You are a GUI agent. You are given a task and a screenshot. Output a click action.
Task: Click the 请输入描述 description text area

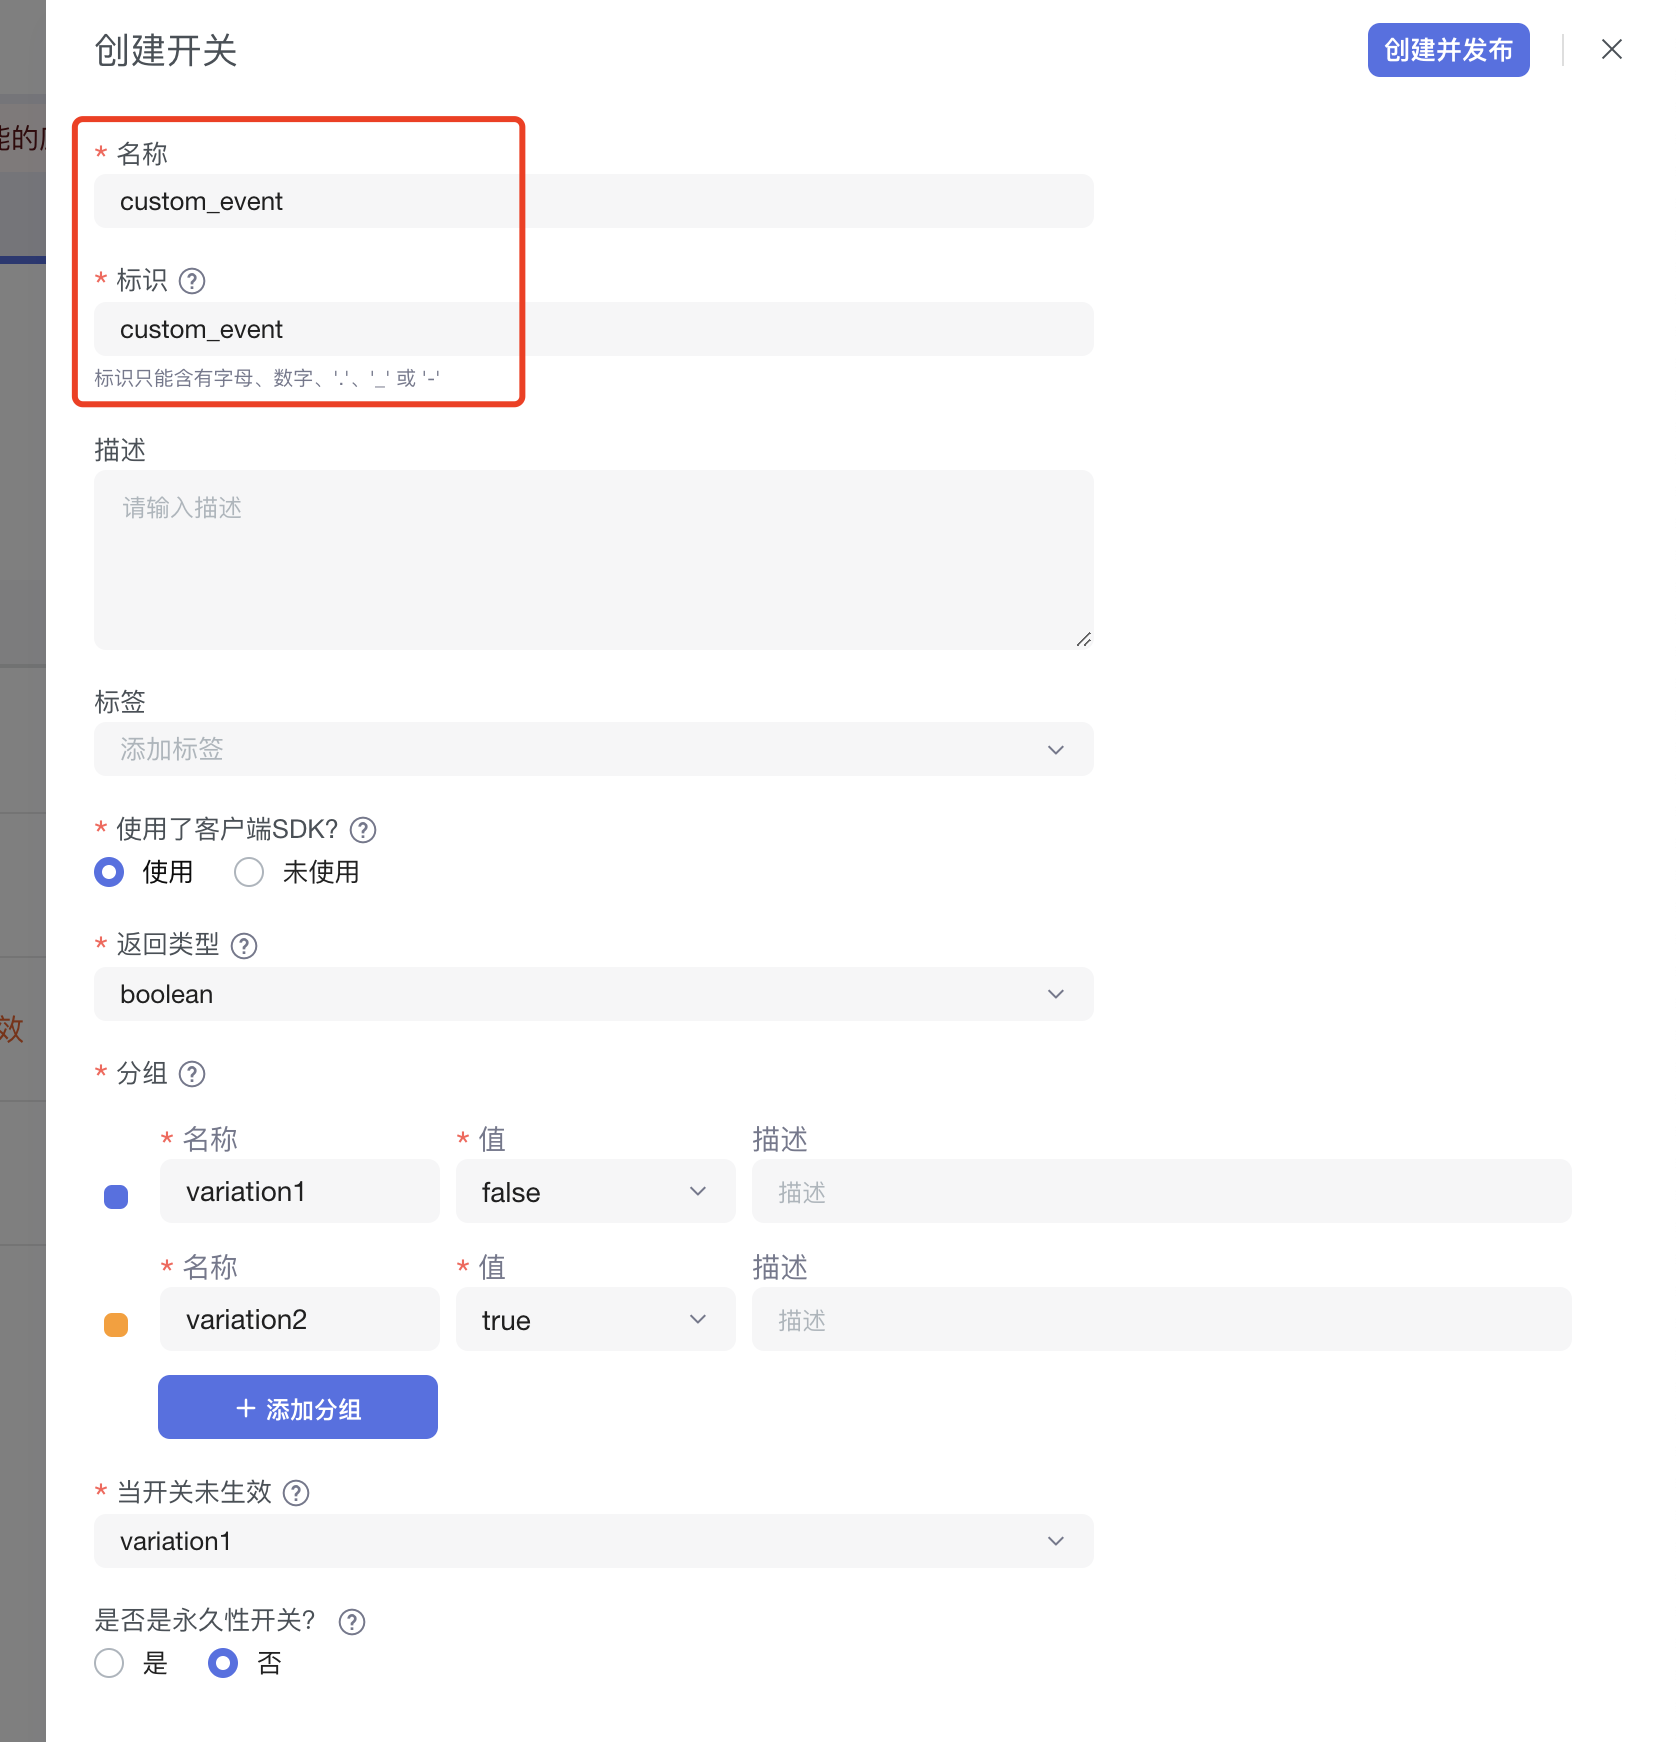tap(593, 560)
